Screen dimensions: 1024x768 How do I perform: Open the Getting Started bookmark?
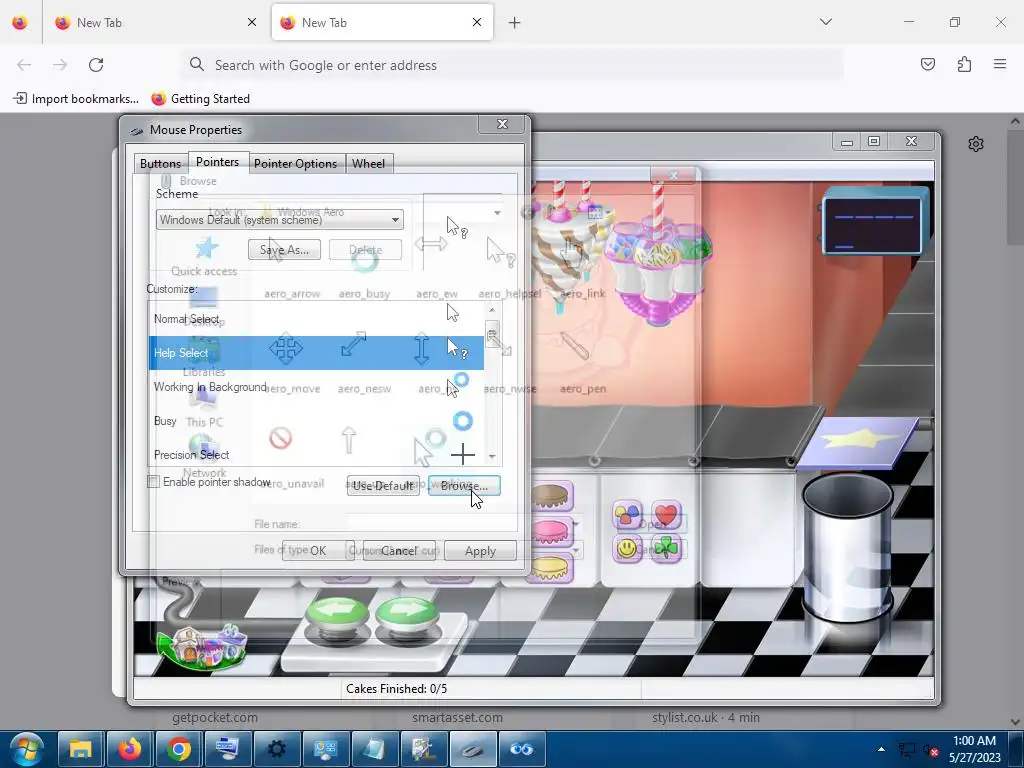tap(200, 99)
